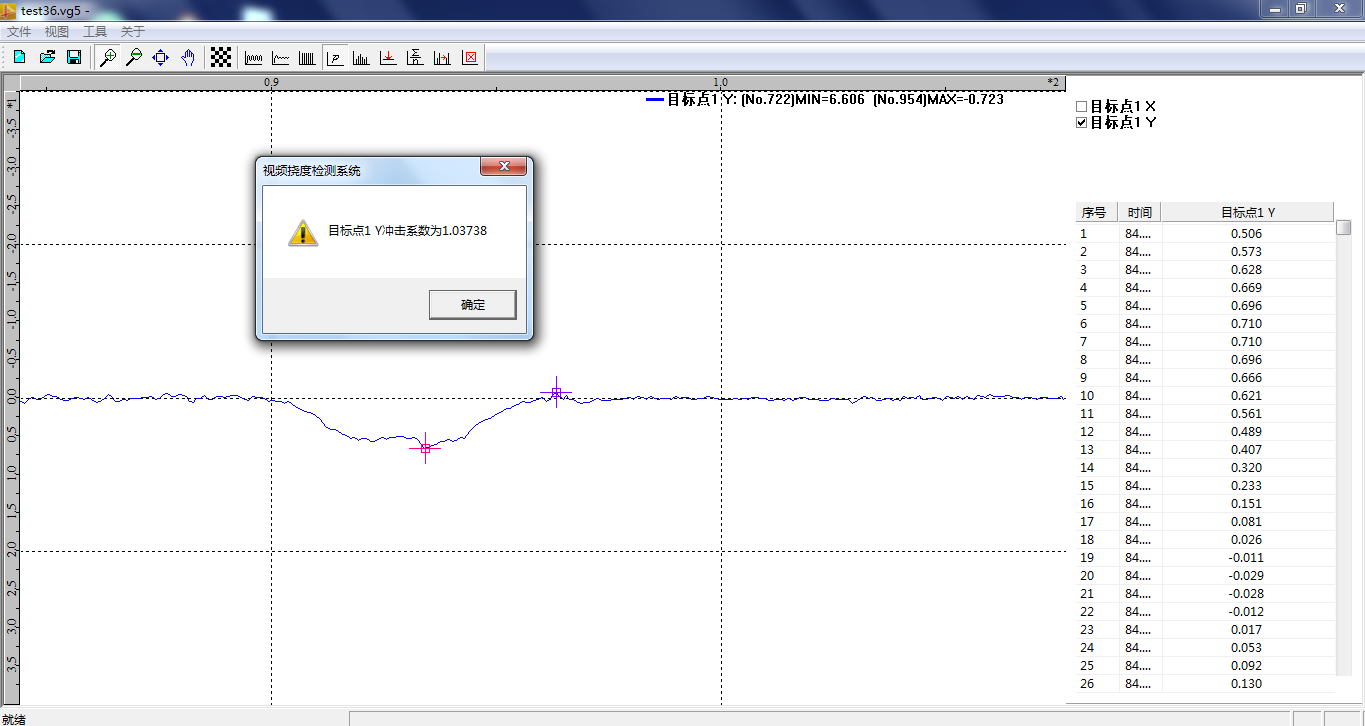The image size is (1365, 726).
Task: Click the sigma over n statistics icon
Action: [416, 58]
